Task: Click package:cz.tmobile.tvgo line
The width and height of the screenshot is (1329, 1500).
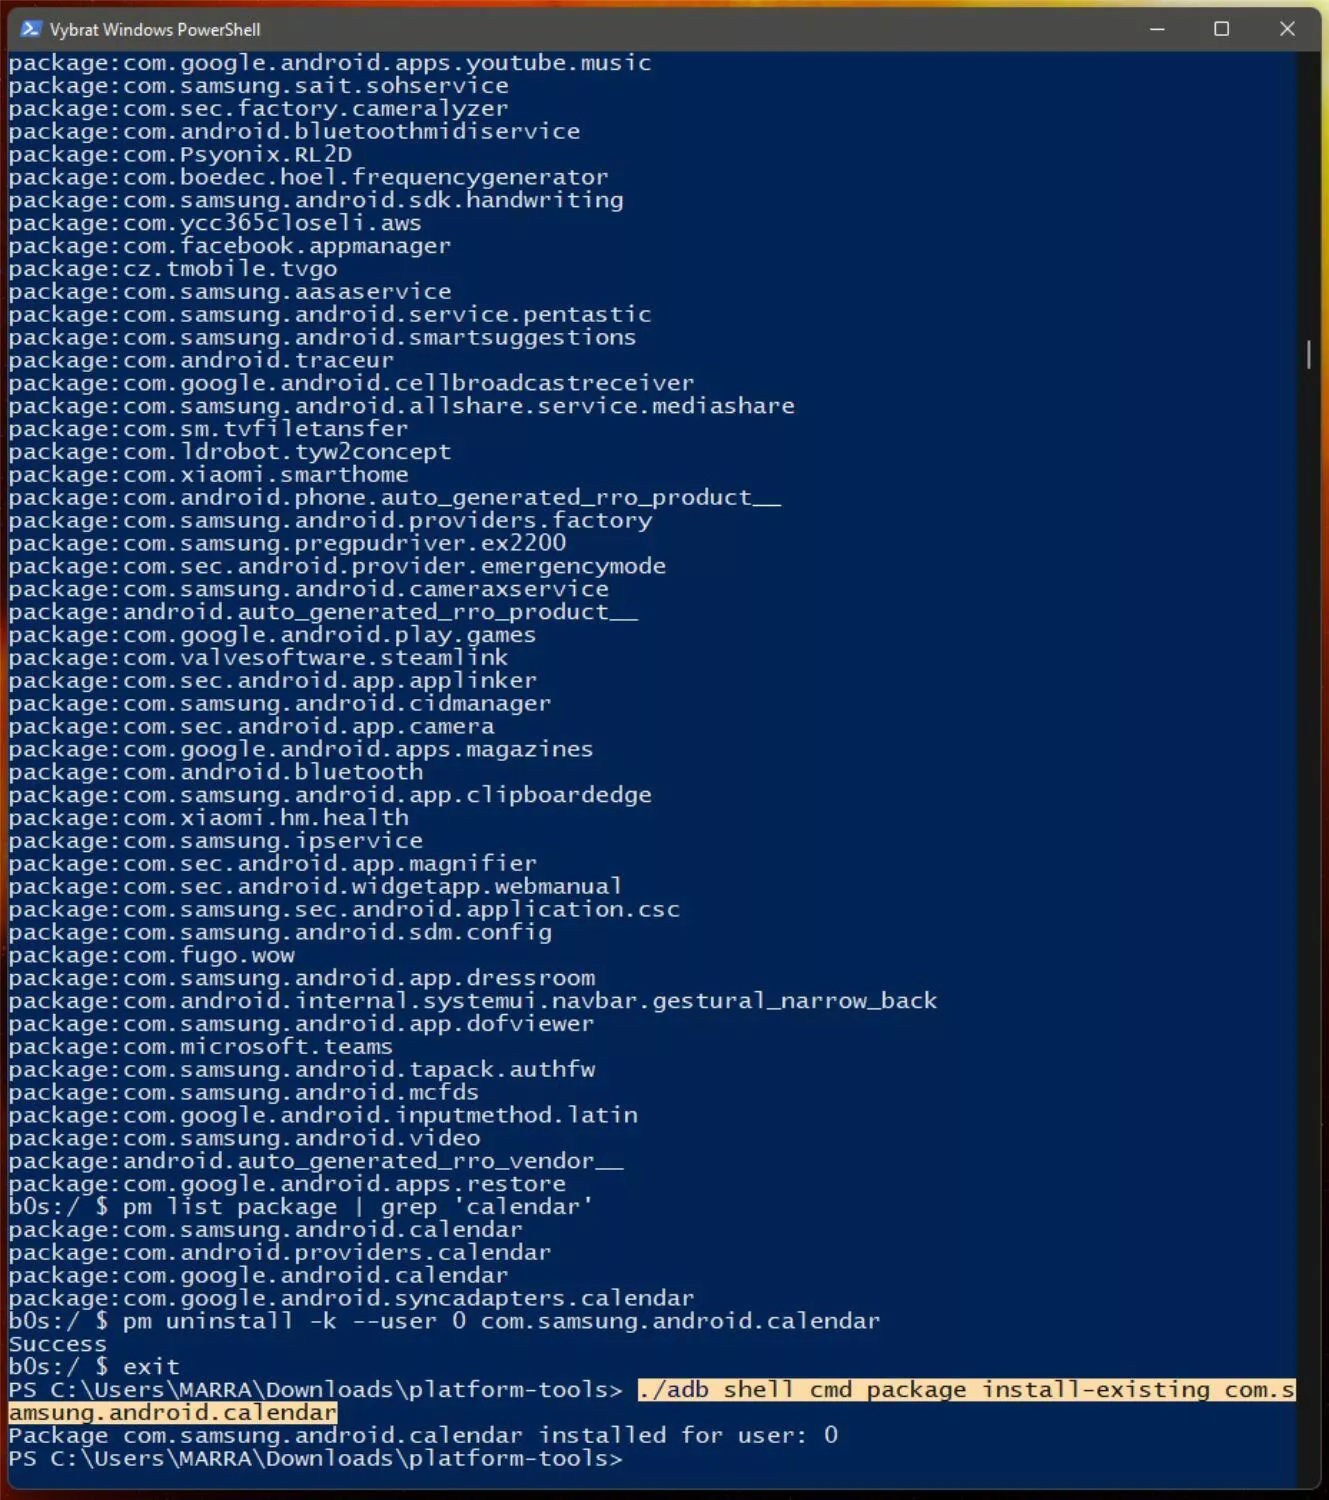Action: [x=173, y=270]
